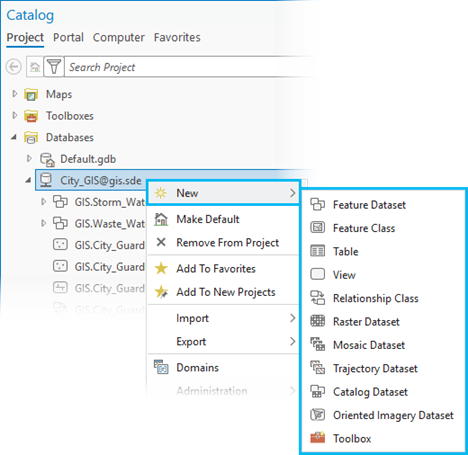Click the Mosaic Dataset icon

[x=318, y=344]
